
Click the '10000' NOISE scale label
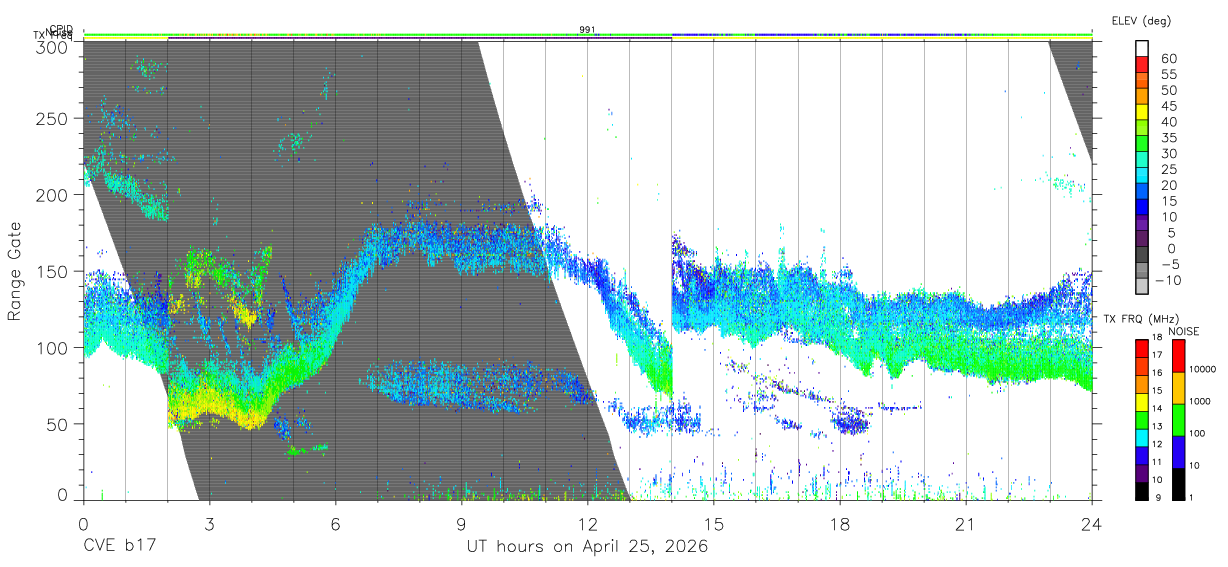[x=1202, y=369]
